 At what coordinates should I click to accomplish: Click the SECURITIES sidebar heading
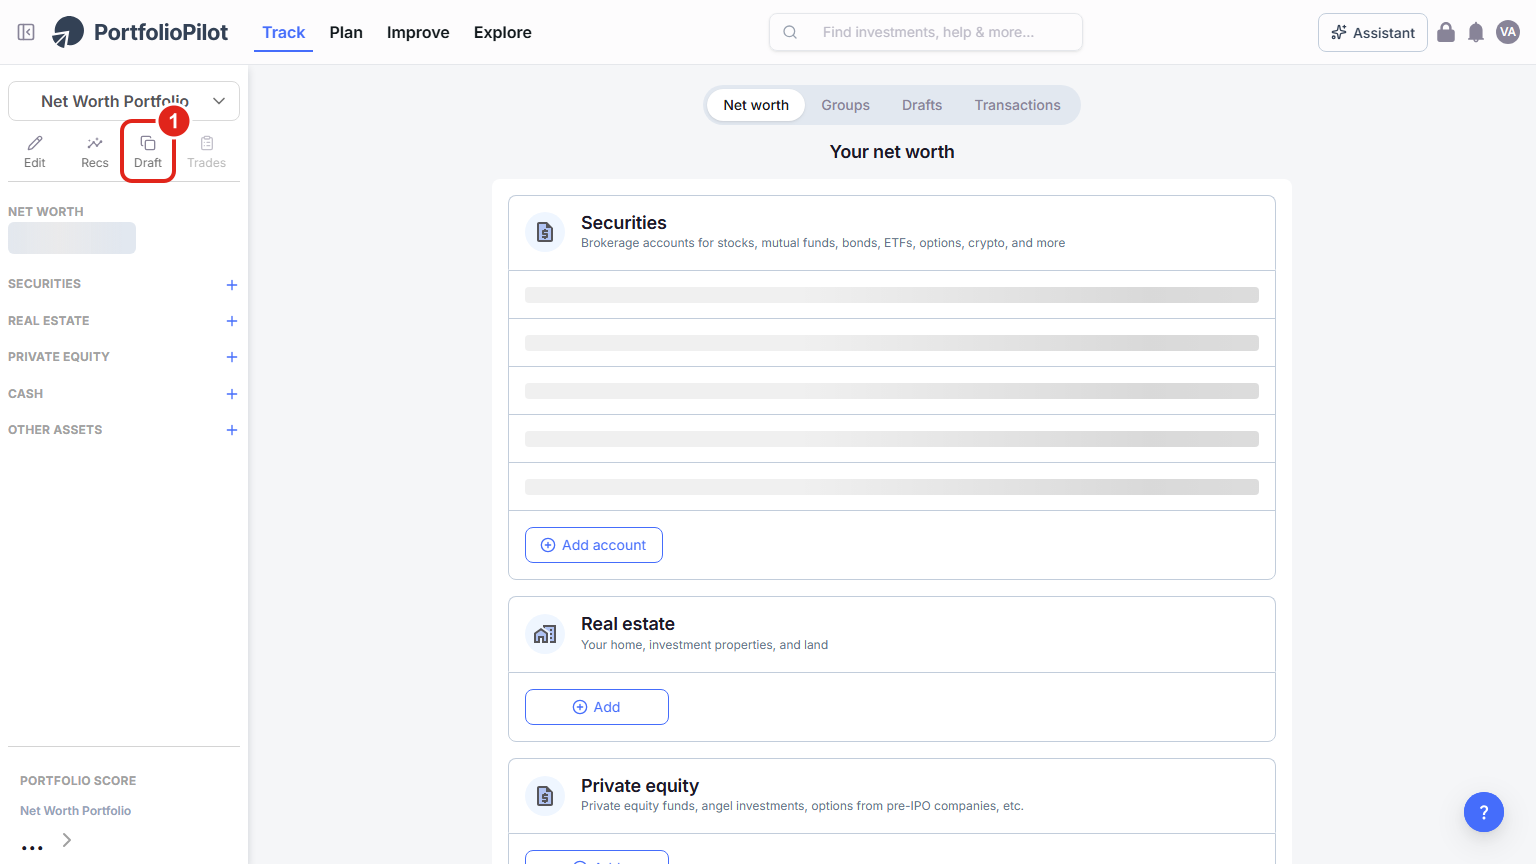45,284
